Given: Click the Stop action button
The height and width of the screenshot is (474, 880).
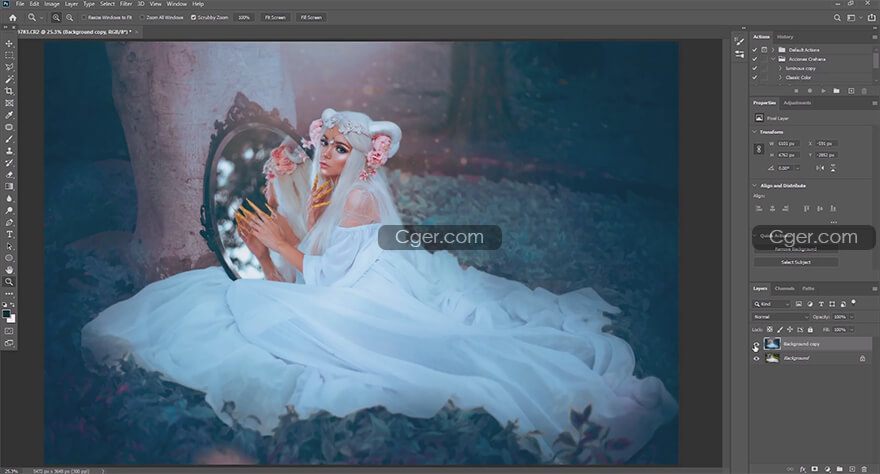Looking at the screenshot, I should pyautogui.click(x=796, y=90).
